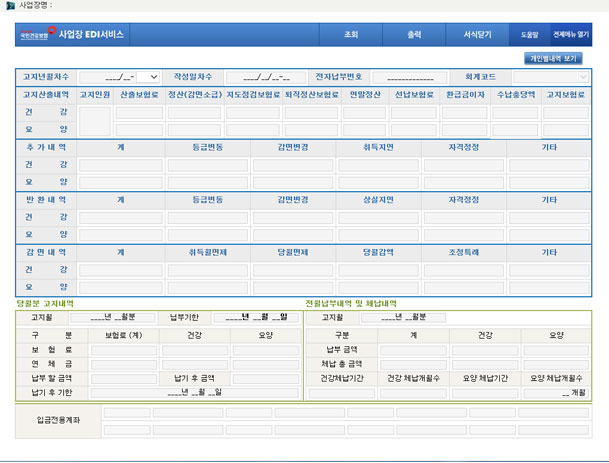
Task: Focus the 고지년월차수 date field
Action: coord(108,77)
